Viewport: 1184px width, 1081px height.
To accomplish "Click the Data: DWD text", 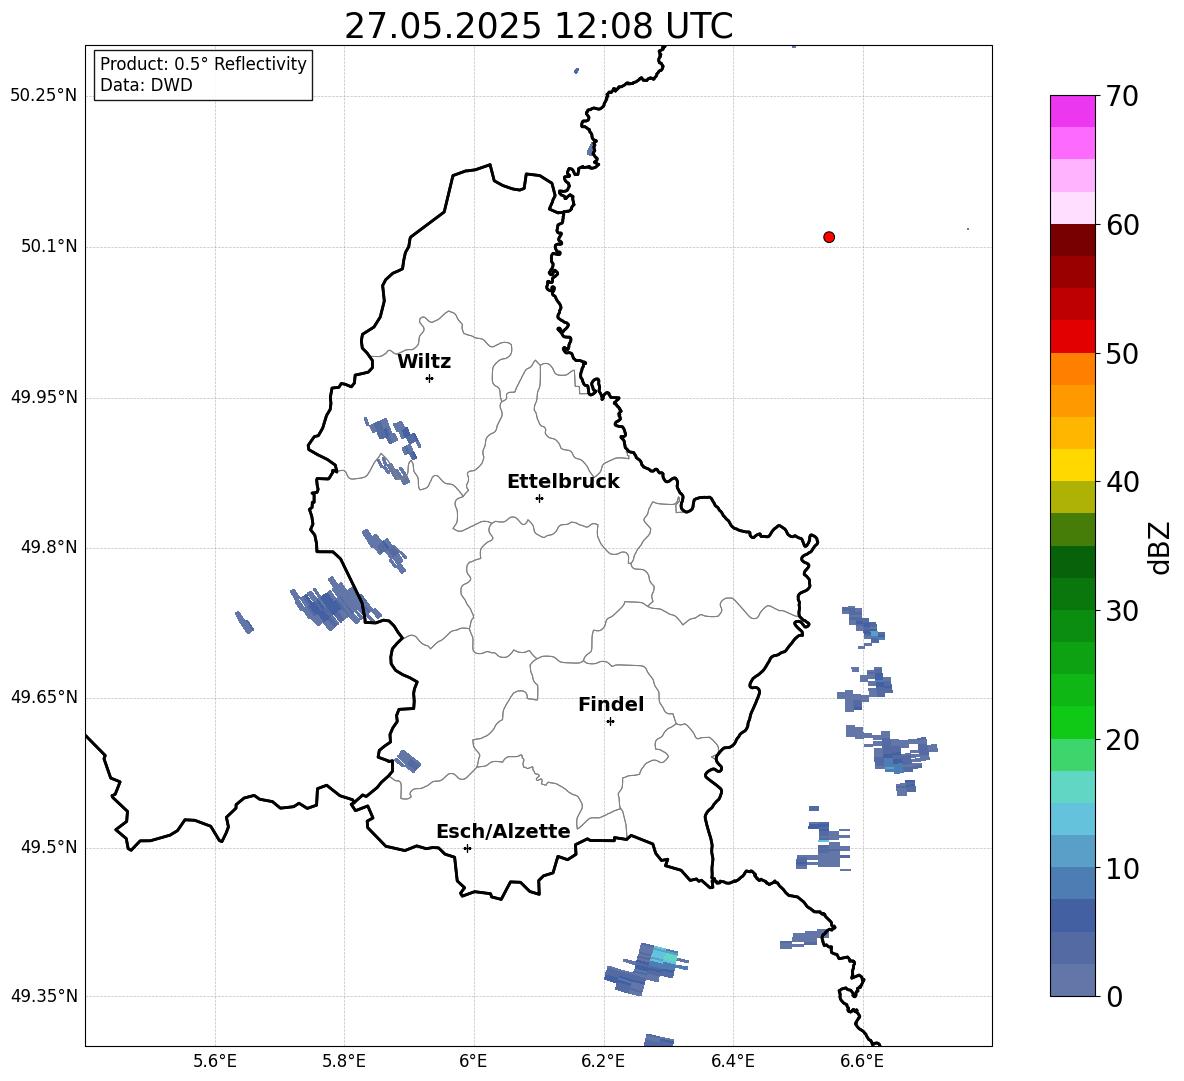I will point(146,85).
